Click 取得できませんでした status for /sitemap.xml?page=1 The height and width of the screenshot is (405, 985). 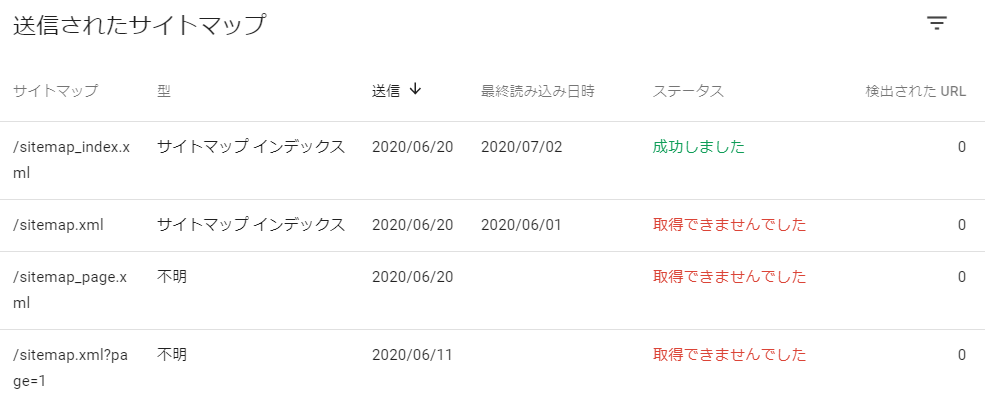pyautogui.click(x=729, y=355)
